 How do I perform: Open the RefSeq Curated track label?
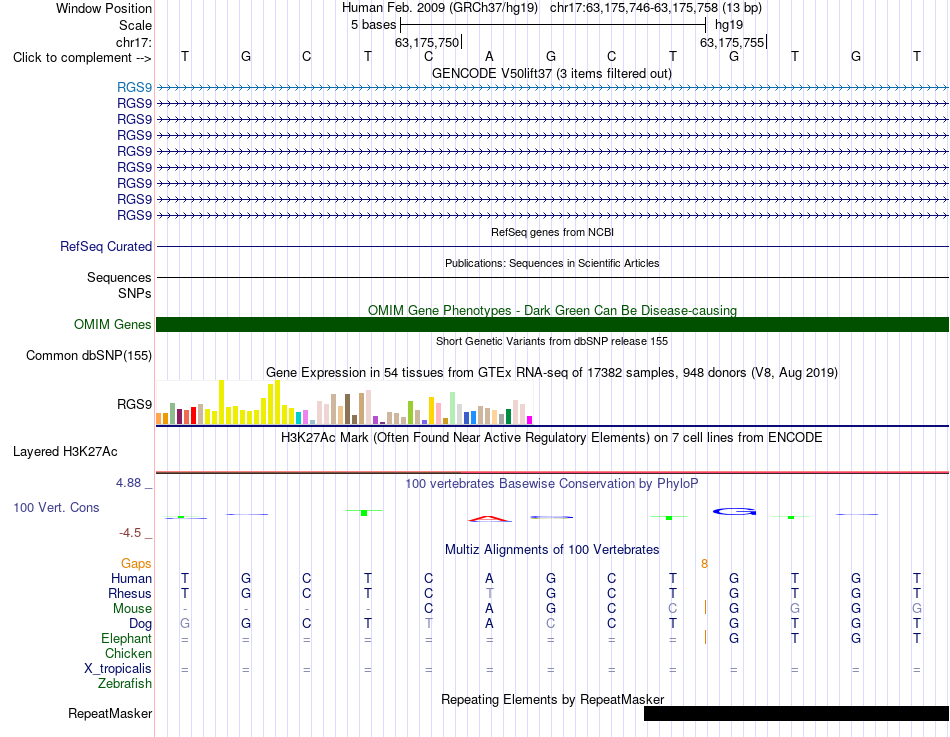105,247
